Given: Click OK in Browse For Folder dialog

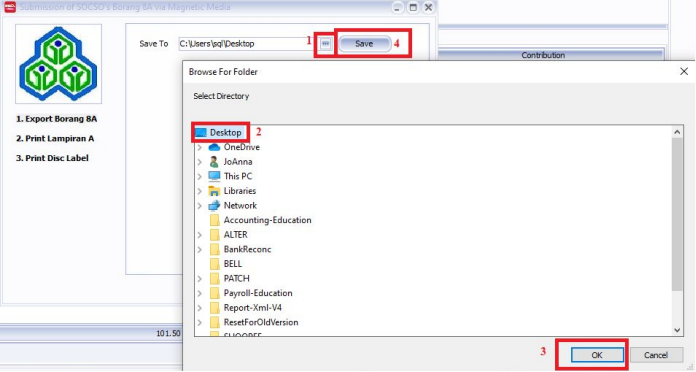Looking at the screenshot, I should 597,355.
